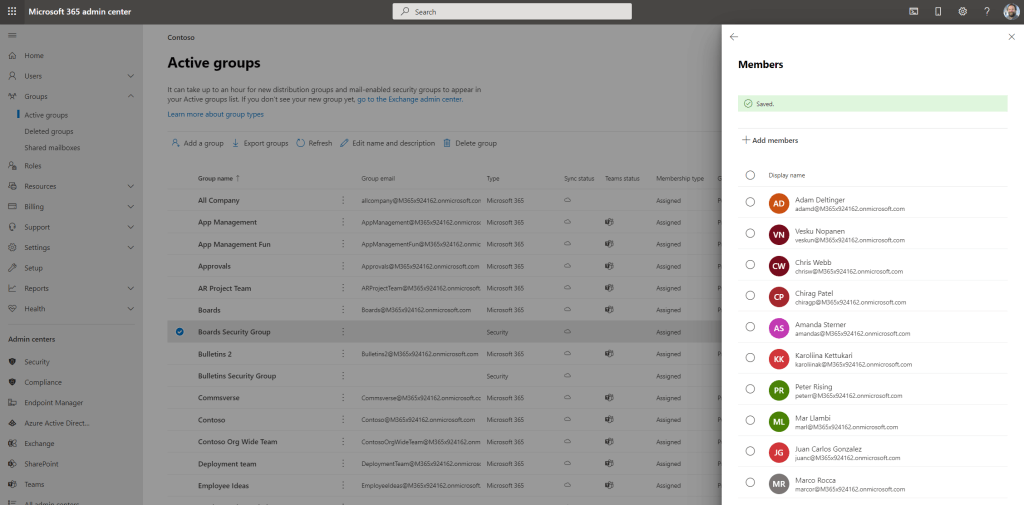This screenshot has height=505, width=1024.
Task: Click the settings gear in top bar
Action: click(962, 11)
